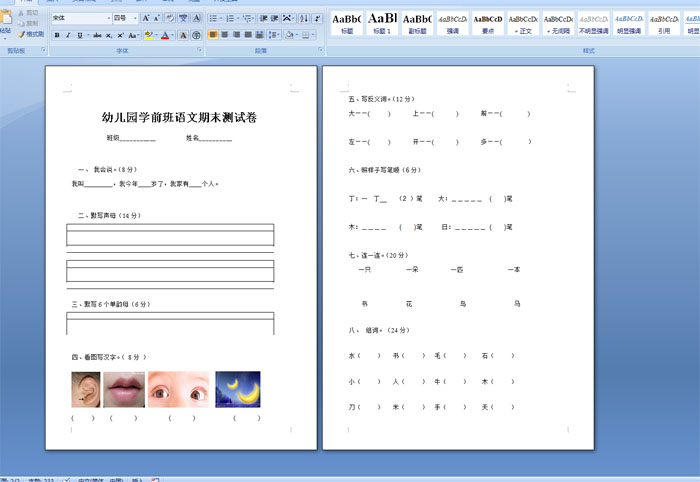Toggle Italic formatting
This screenshot has height=482, width=700.
point(68,35)
